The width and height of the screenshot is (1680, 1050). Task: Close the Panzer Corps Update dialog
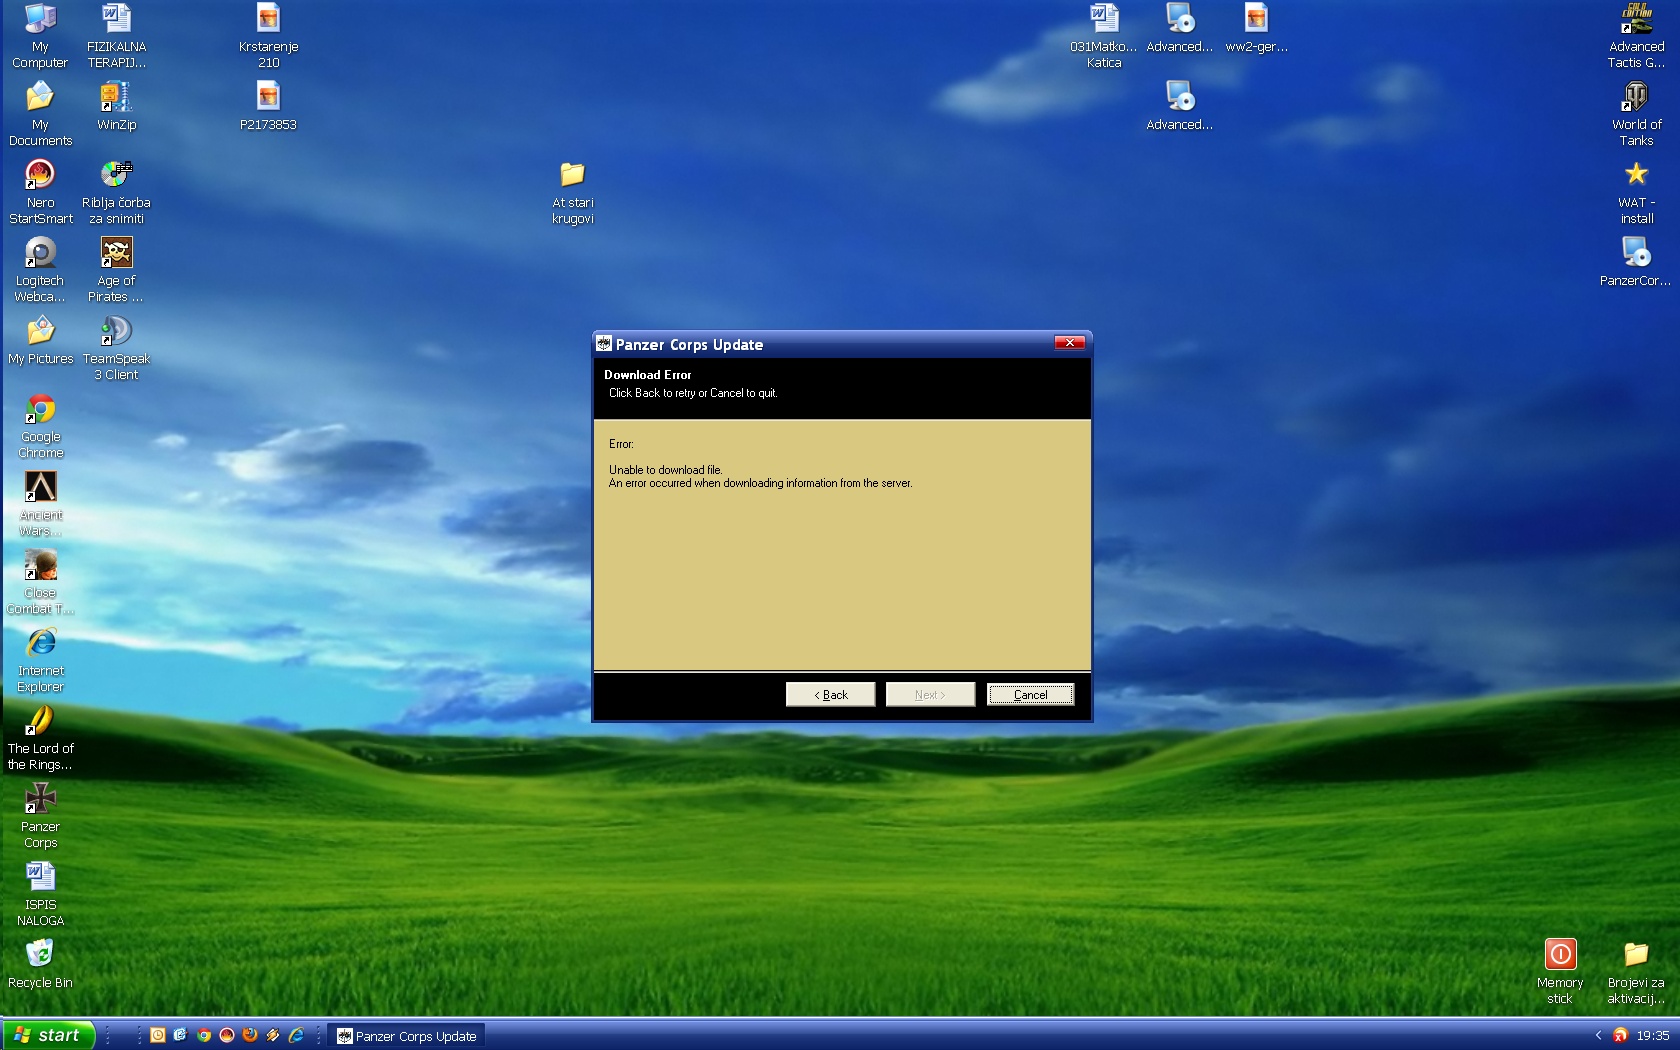click(x=1069, y=343)
